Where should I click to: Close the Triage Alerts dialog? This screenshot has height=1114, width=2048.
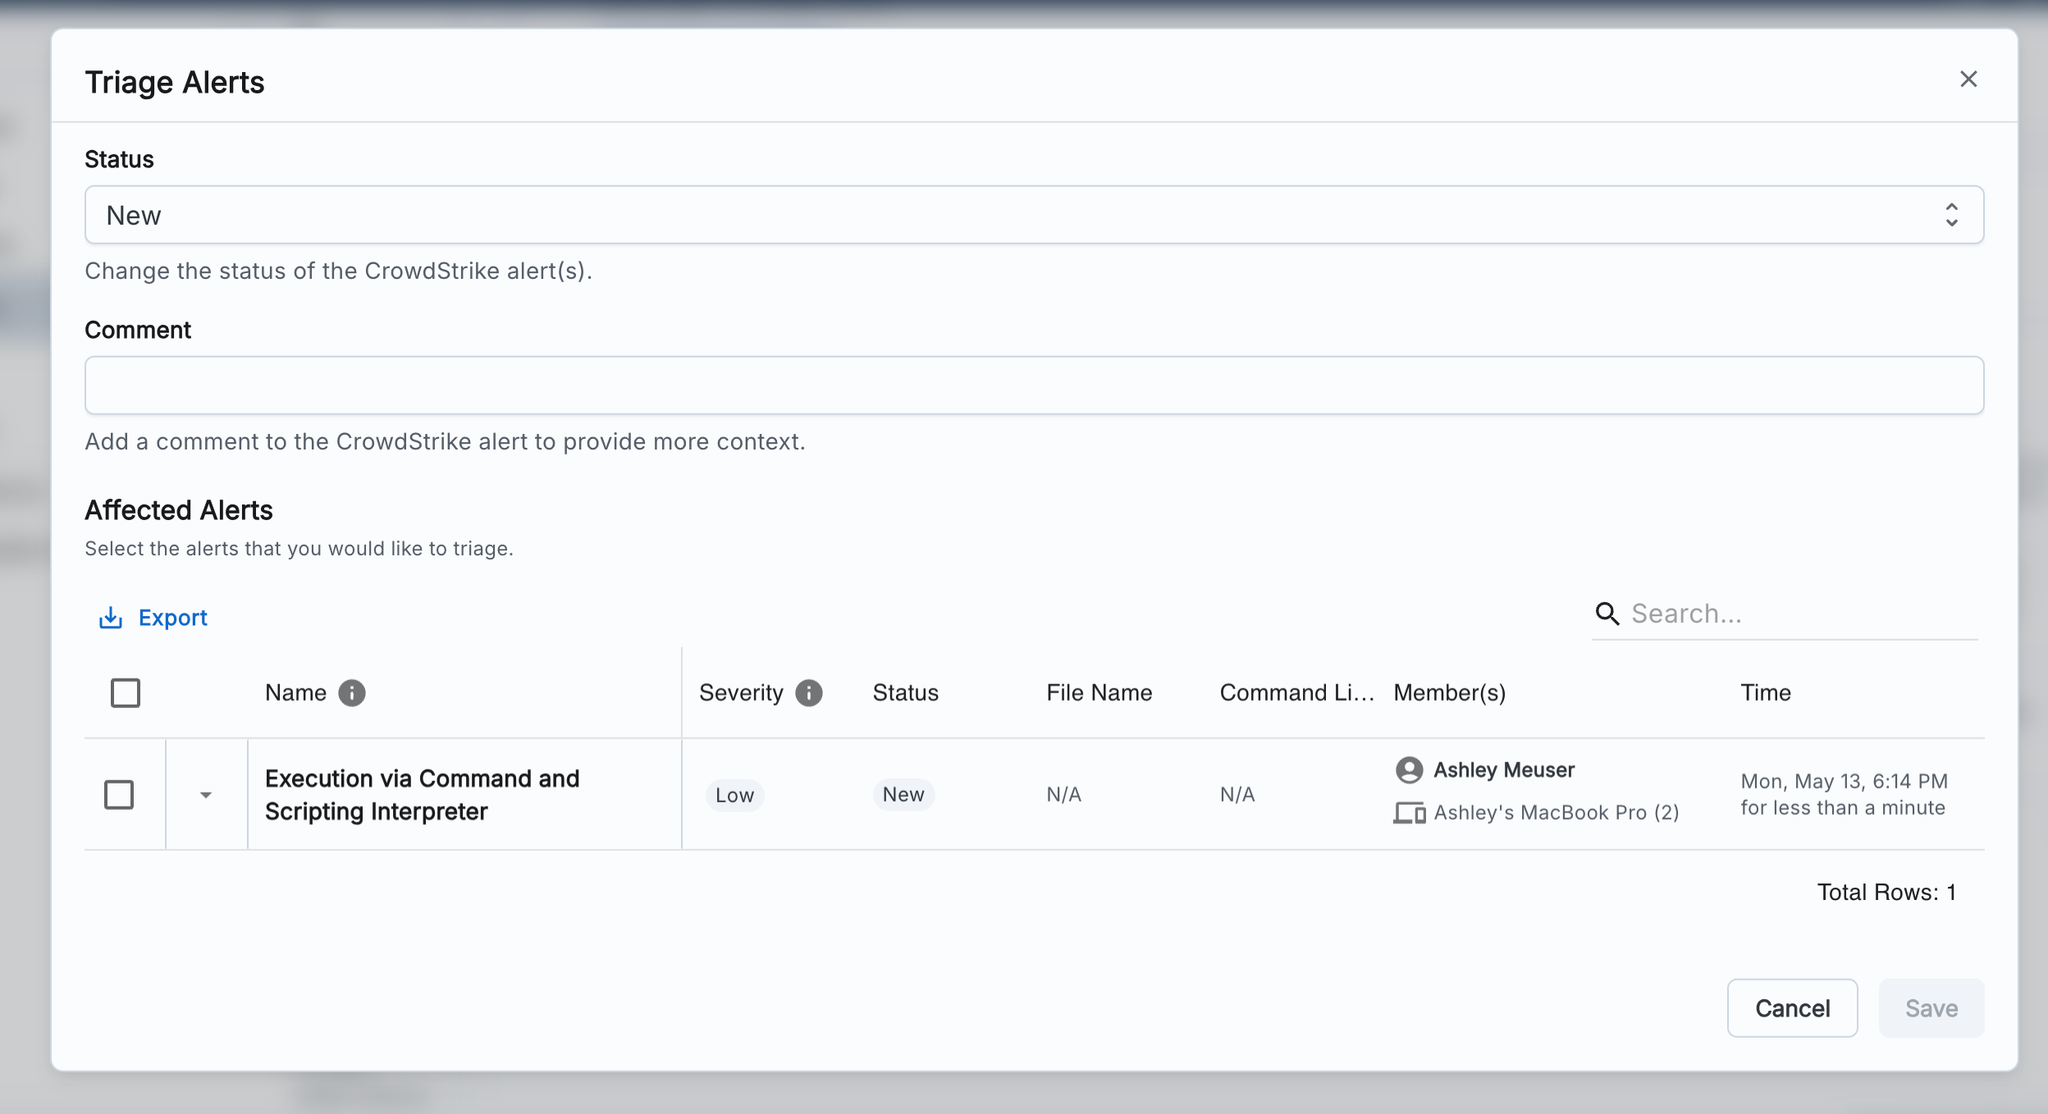[x=1968, y=80]
